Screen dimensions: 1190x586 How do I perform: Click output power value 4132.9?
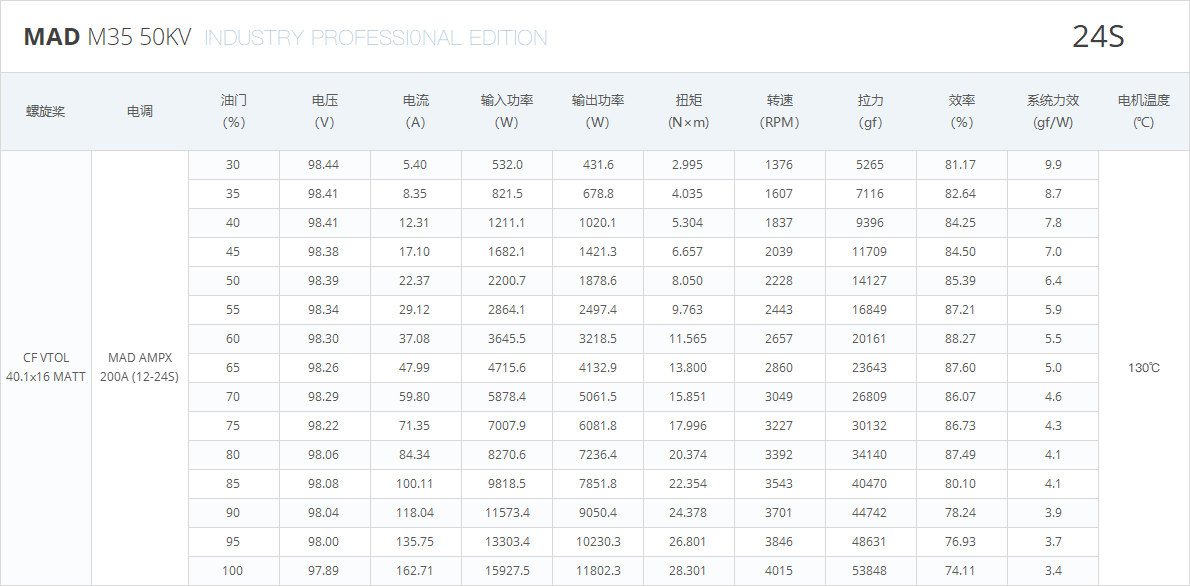(x=598, y=367)
